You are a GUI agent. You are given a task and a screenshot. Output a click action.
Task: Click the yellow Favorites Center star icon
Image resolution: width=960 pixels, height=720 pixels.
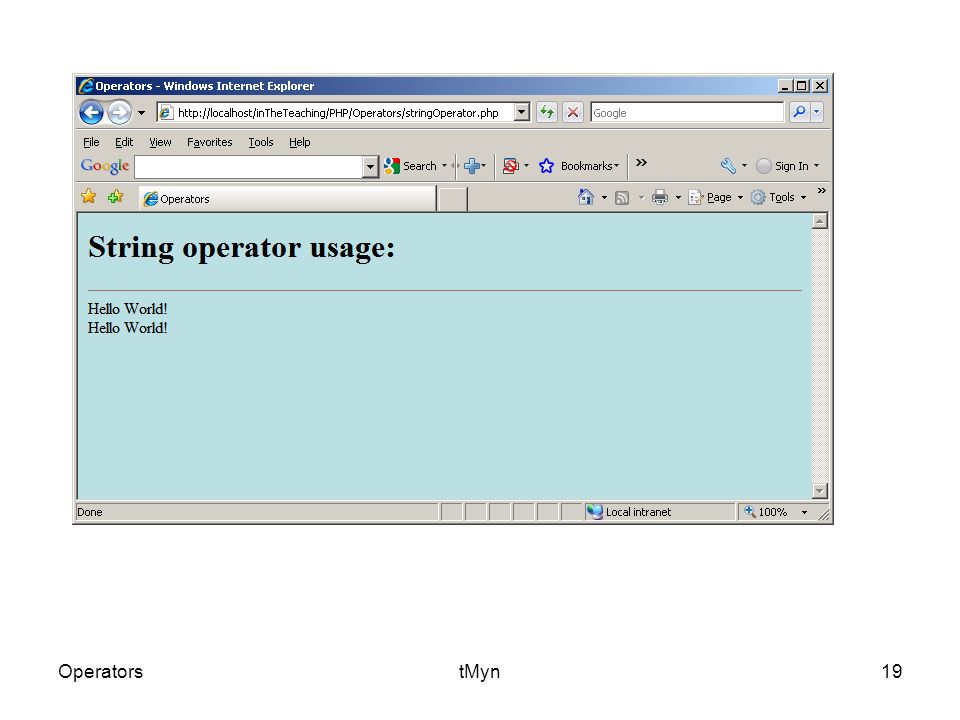point(89,196)
